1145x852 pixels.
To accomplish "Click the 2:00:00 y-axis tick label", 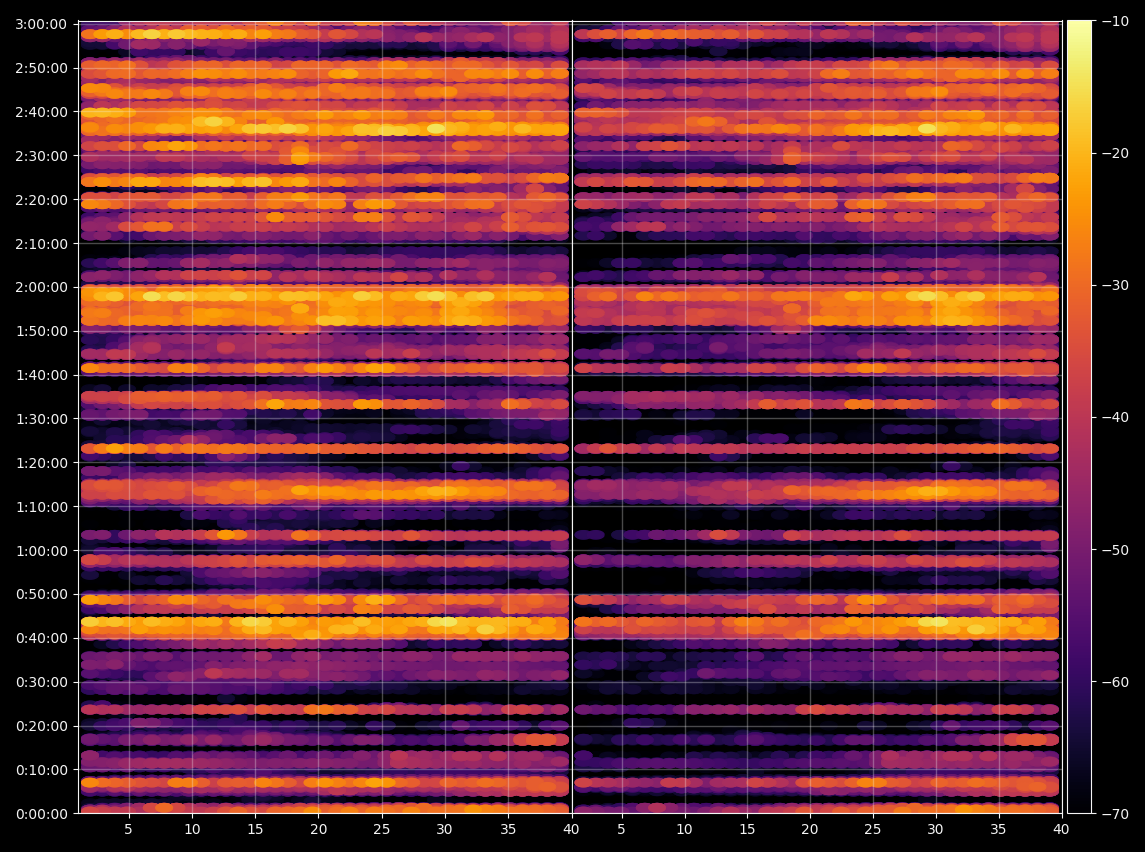I will pyautogui.click(x=41, y=288).
